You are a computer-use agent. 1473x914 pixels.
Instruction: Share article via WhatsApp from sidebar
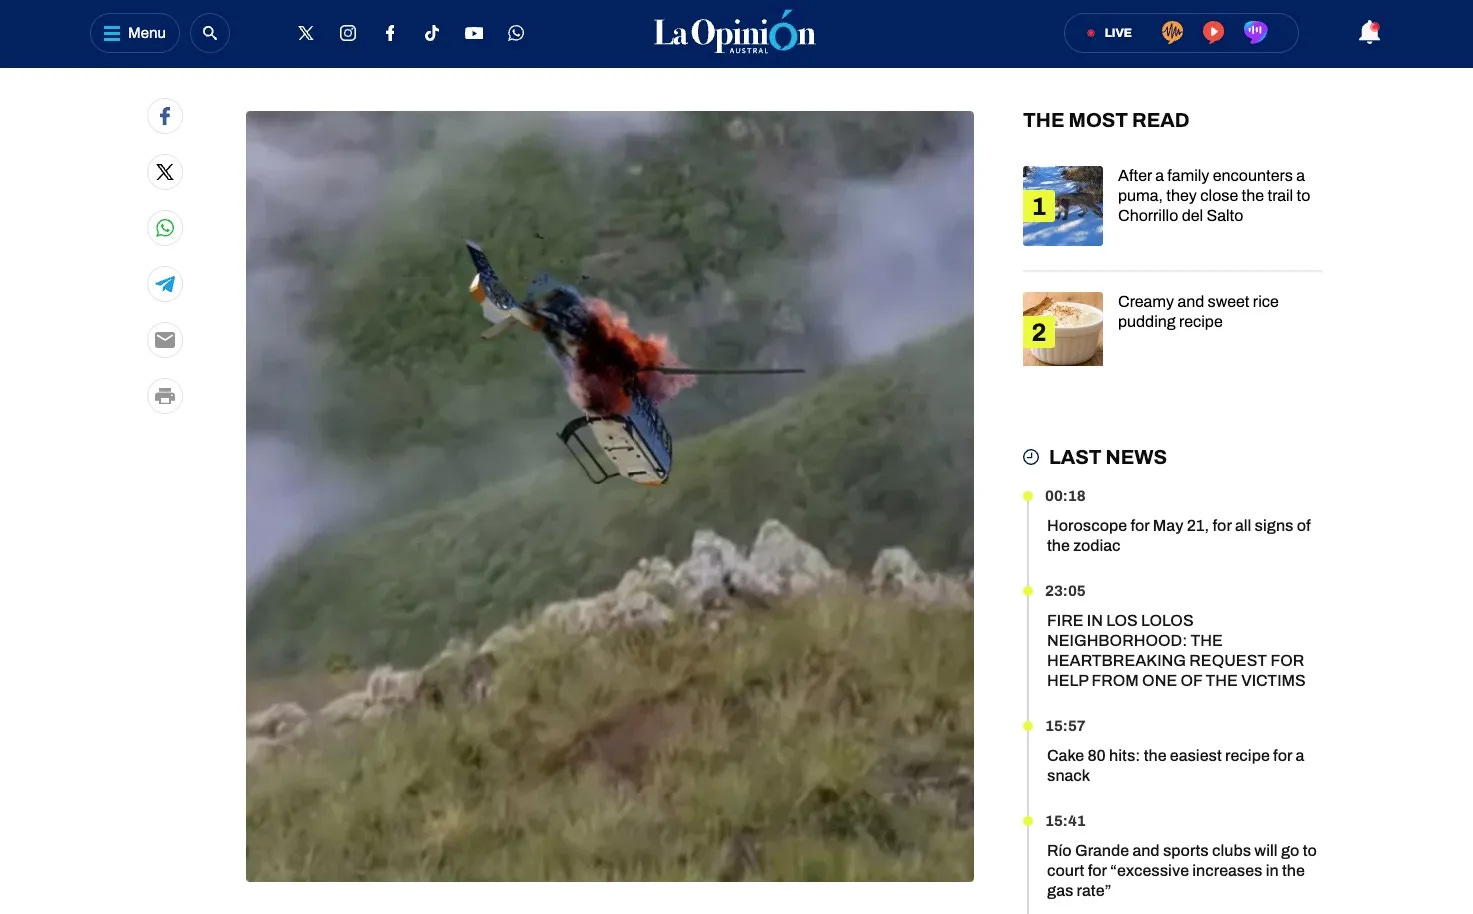click(x=165, y=228)
